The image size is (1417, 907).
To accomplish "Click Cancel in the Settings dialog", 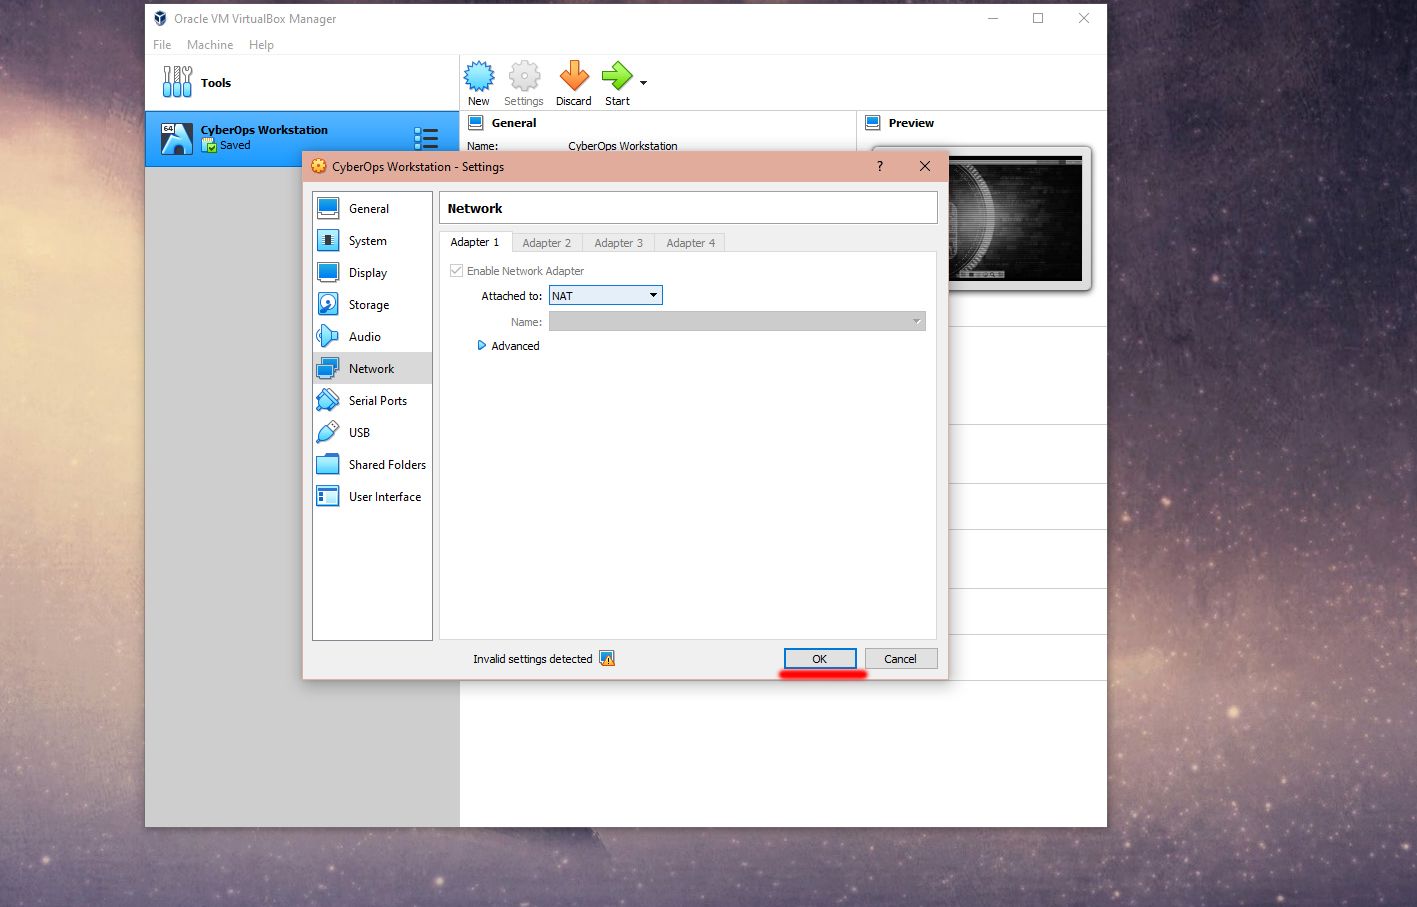I will (x=901, y=658).
